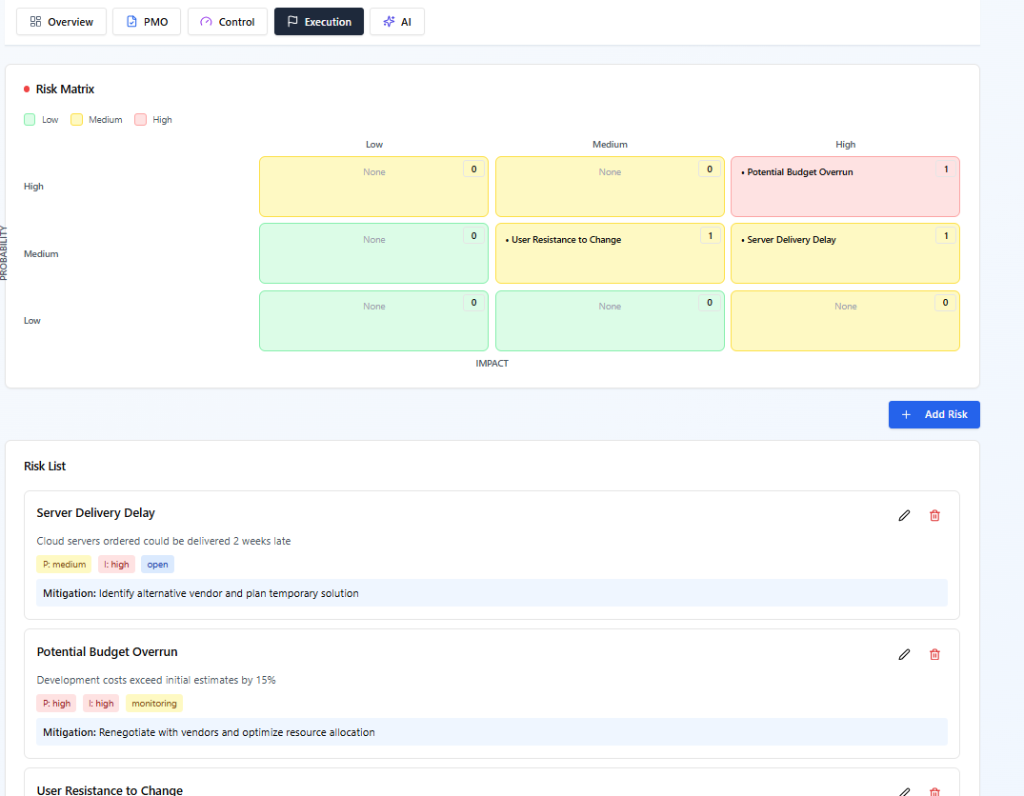The width and height of the screenshot is (1024, 796).
Task: Click the Risk Matrix heading
Action: pyautogui.click(x=65, y=89)
